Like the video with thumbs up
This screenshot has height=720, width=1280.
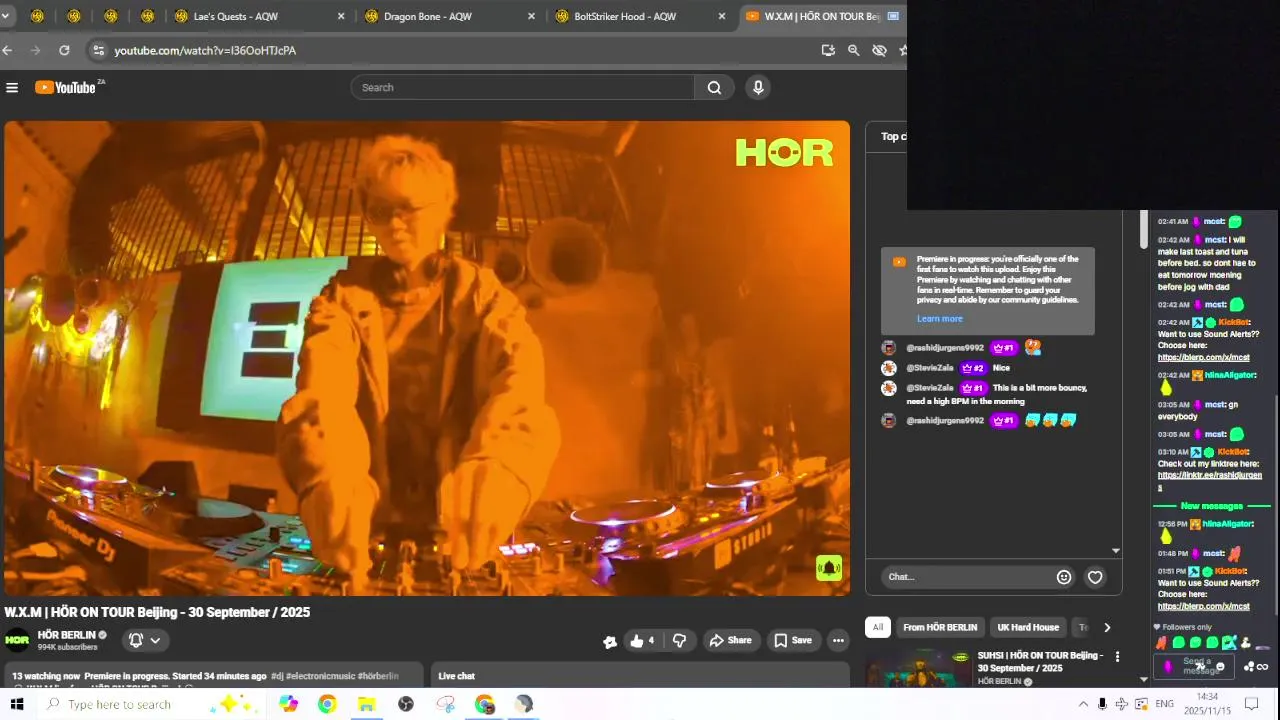tap(642, 640)
